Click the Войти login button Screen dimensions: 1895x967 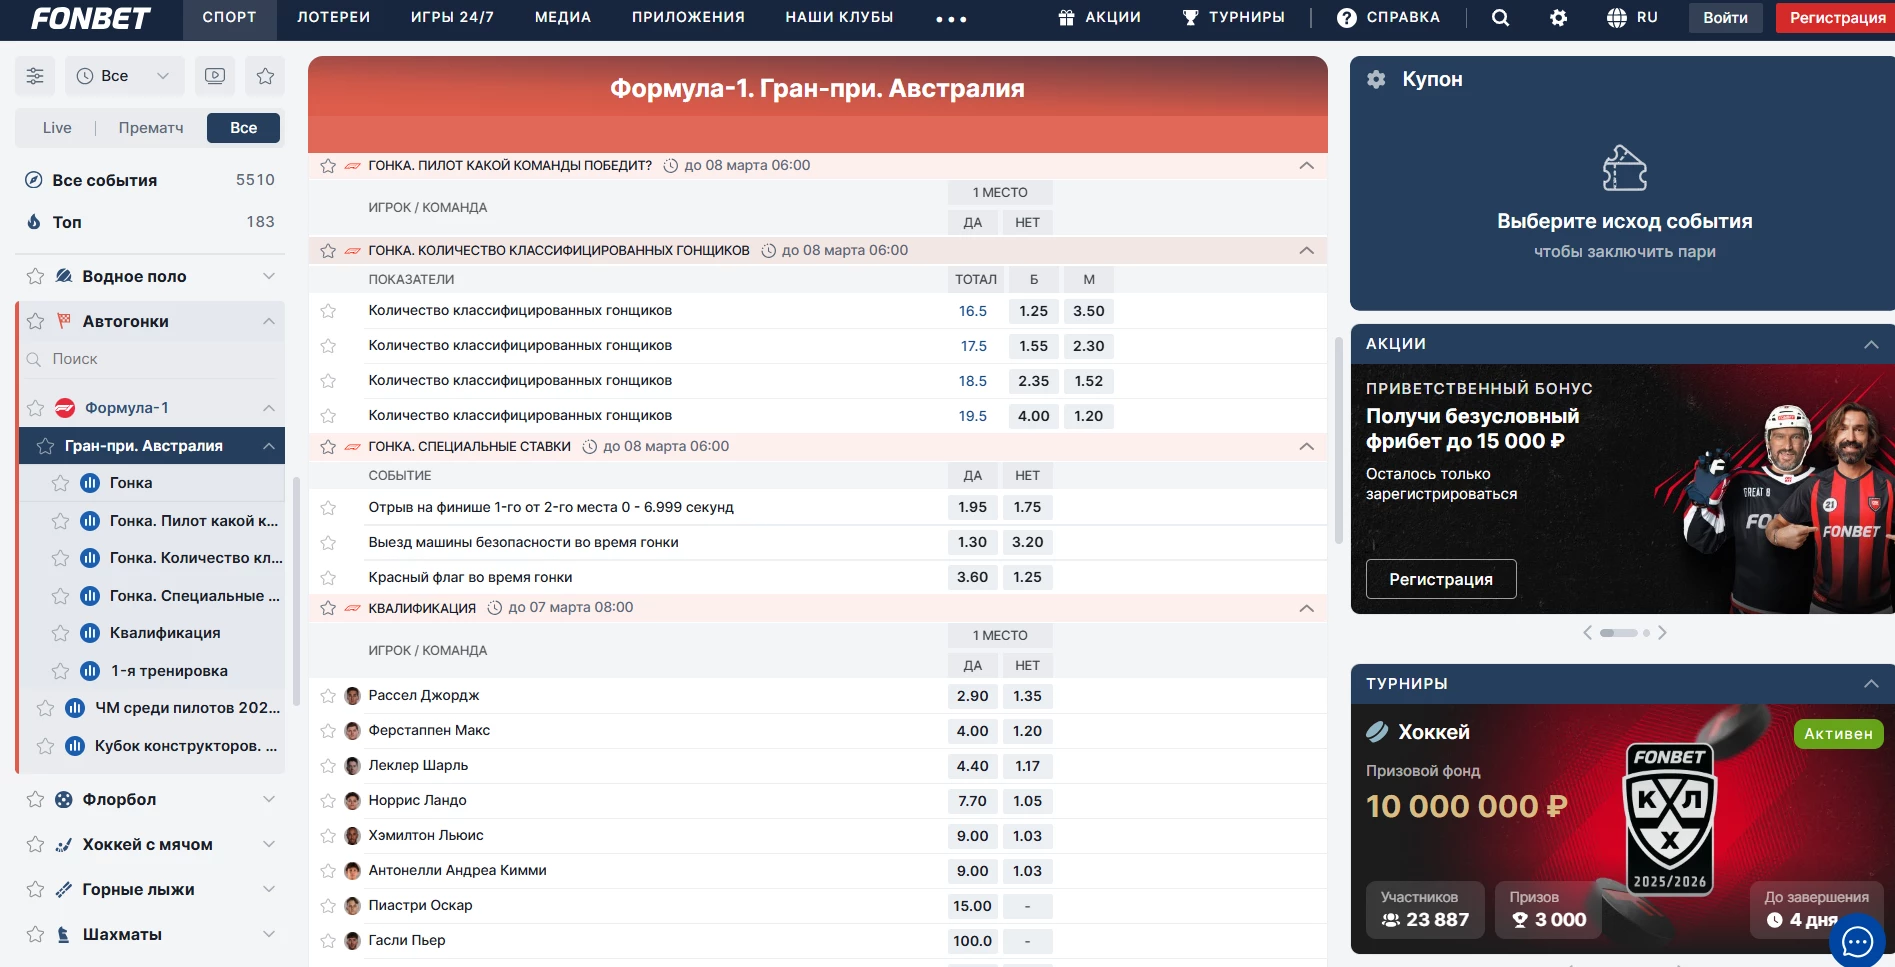pyautogui.click(x=1725, y=18)
